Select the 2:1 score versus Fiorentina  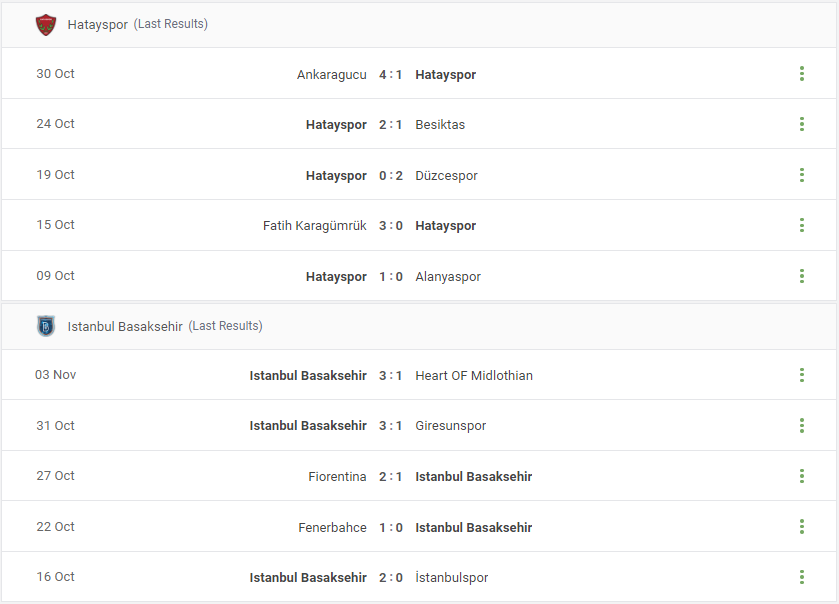pos(391,477)
